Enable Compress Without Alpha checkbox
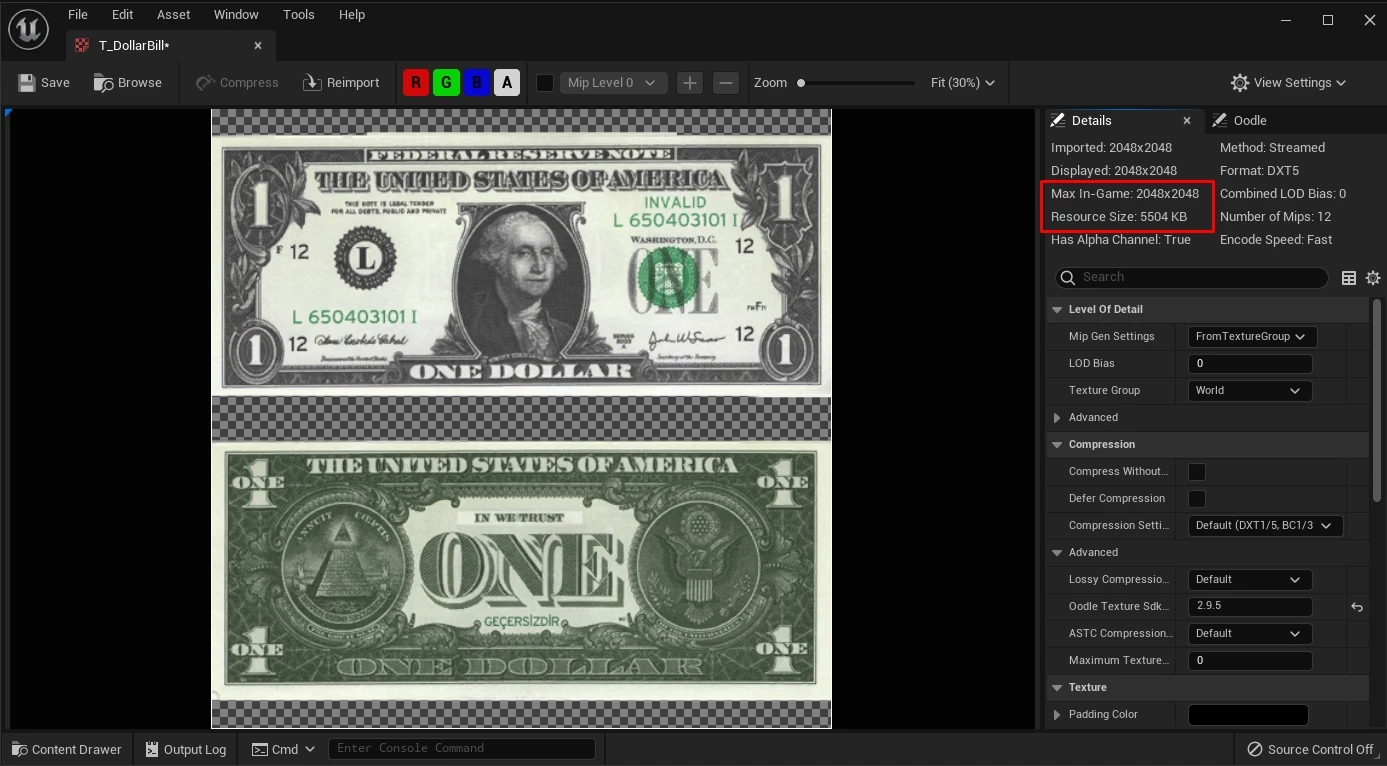1387x766 pixels. (x=1197, y=472)
